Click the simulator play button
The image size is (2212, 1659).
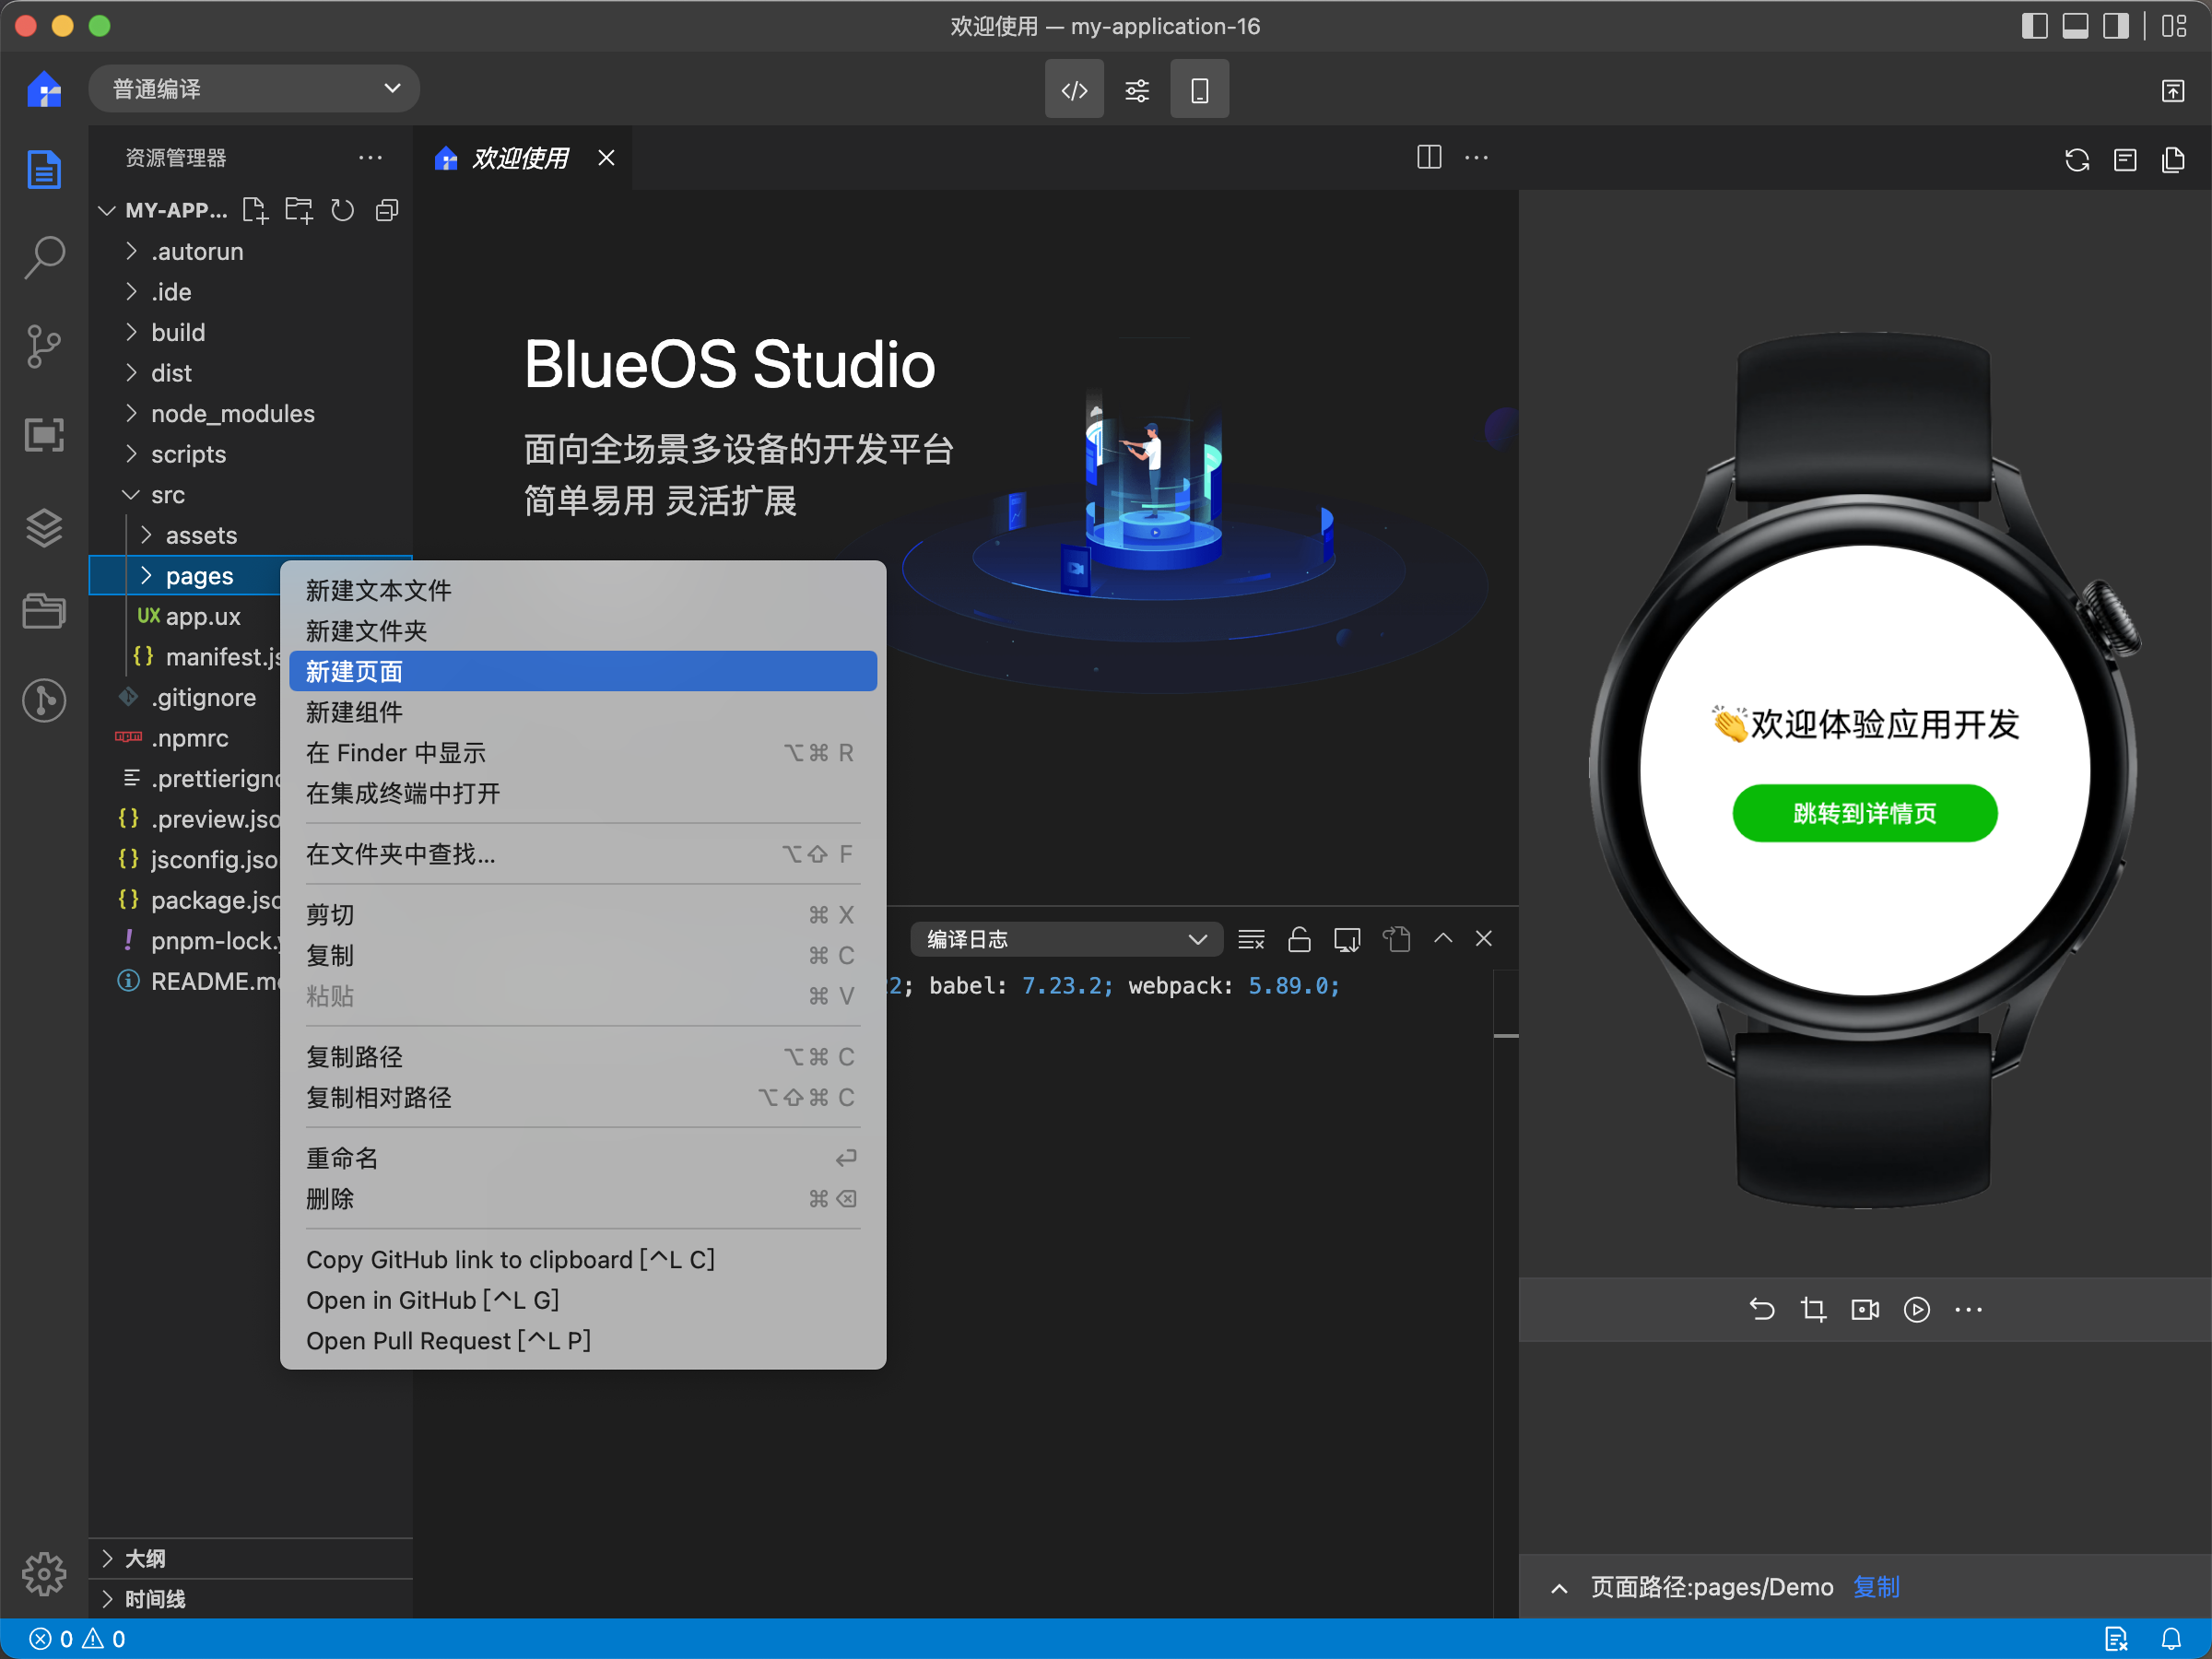[x=1917, y=1309]
